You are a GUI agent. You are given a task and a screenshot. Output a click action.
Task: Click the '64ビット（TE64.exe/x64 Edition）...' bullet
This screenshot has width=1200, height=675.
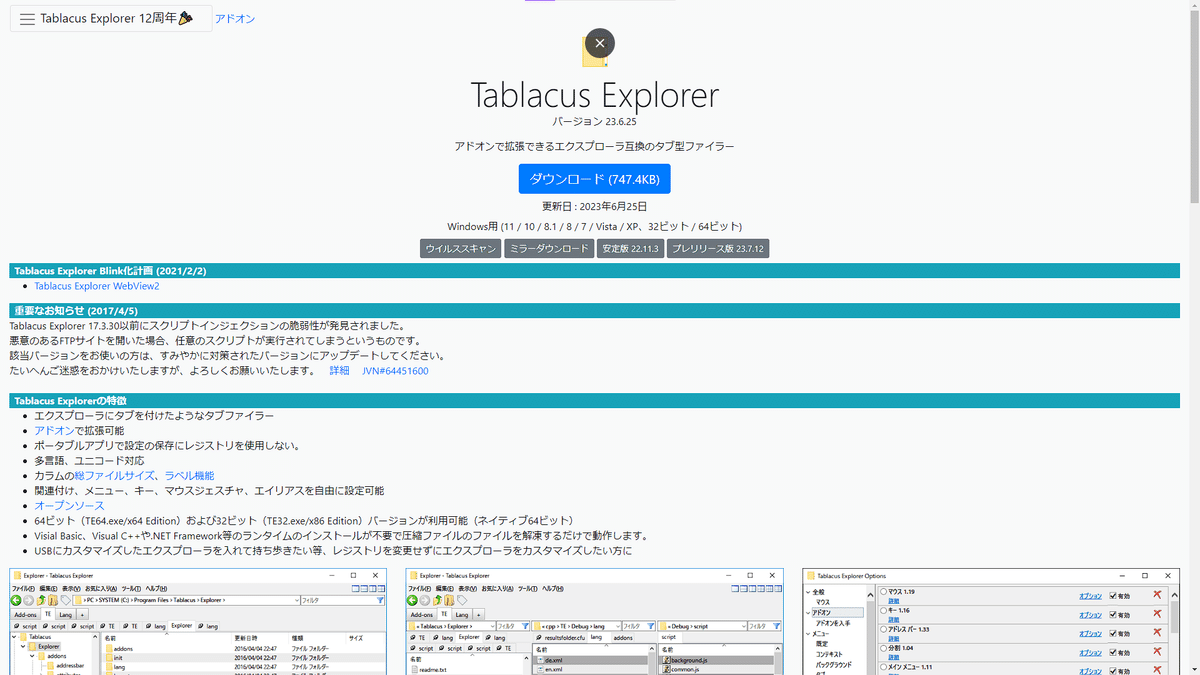[x=305, y=521]
